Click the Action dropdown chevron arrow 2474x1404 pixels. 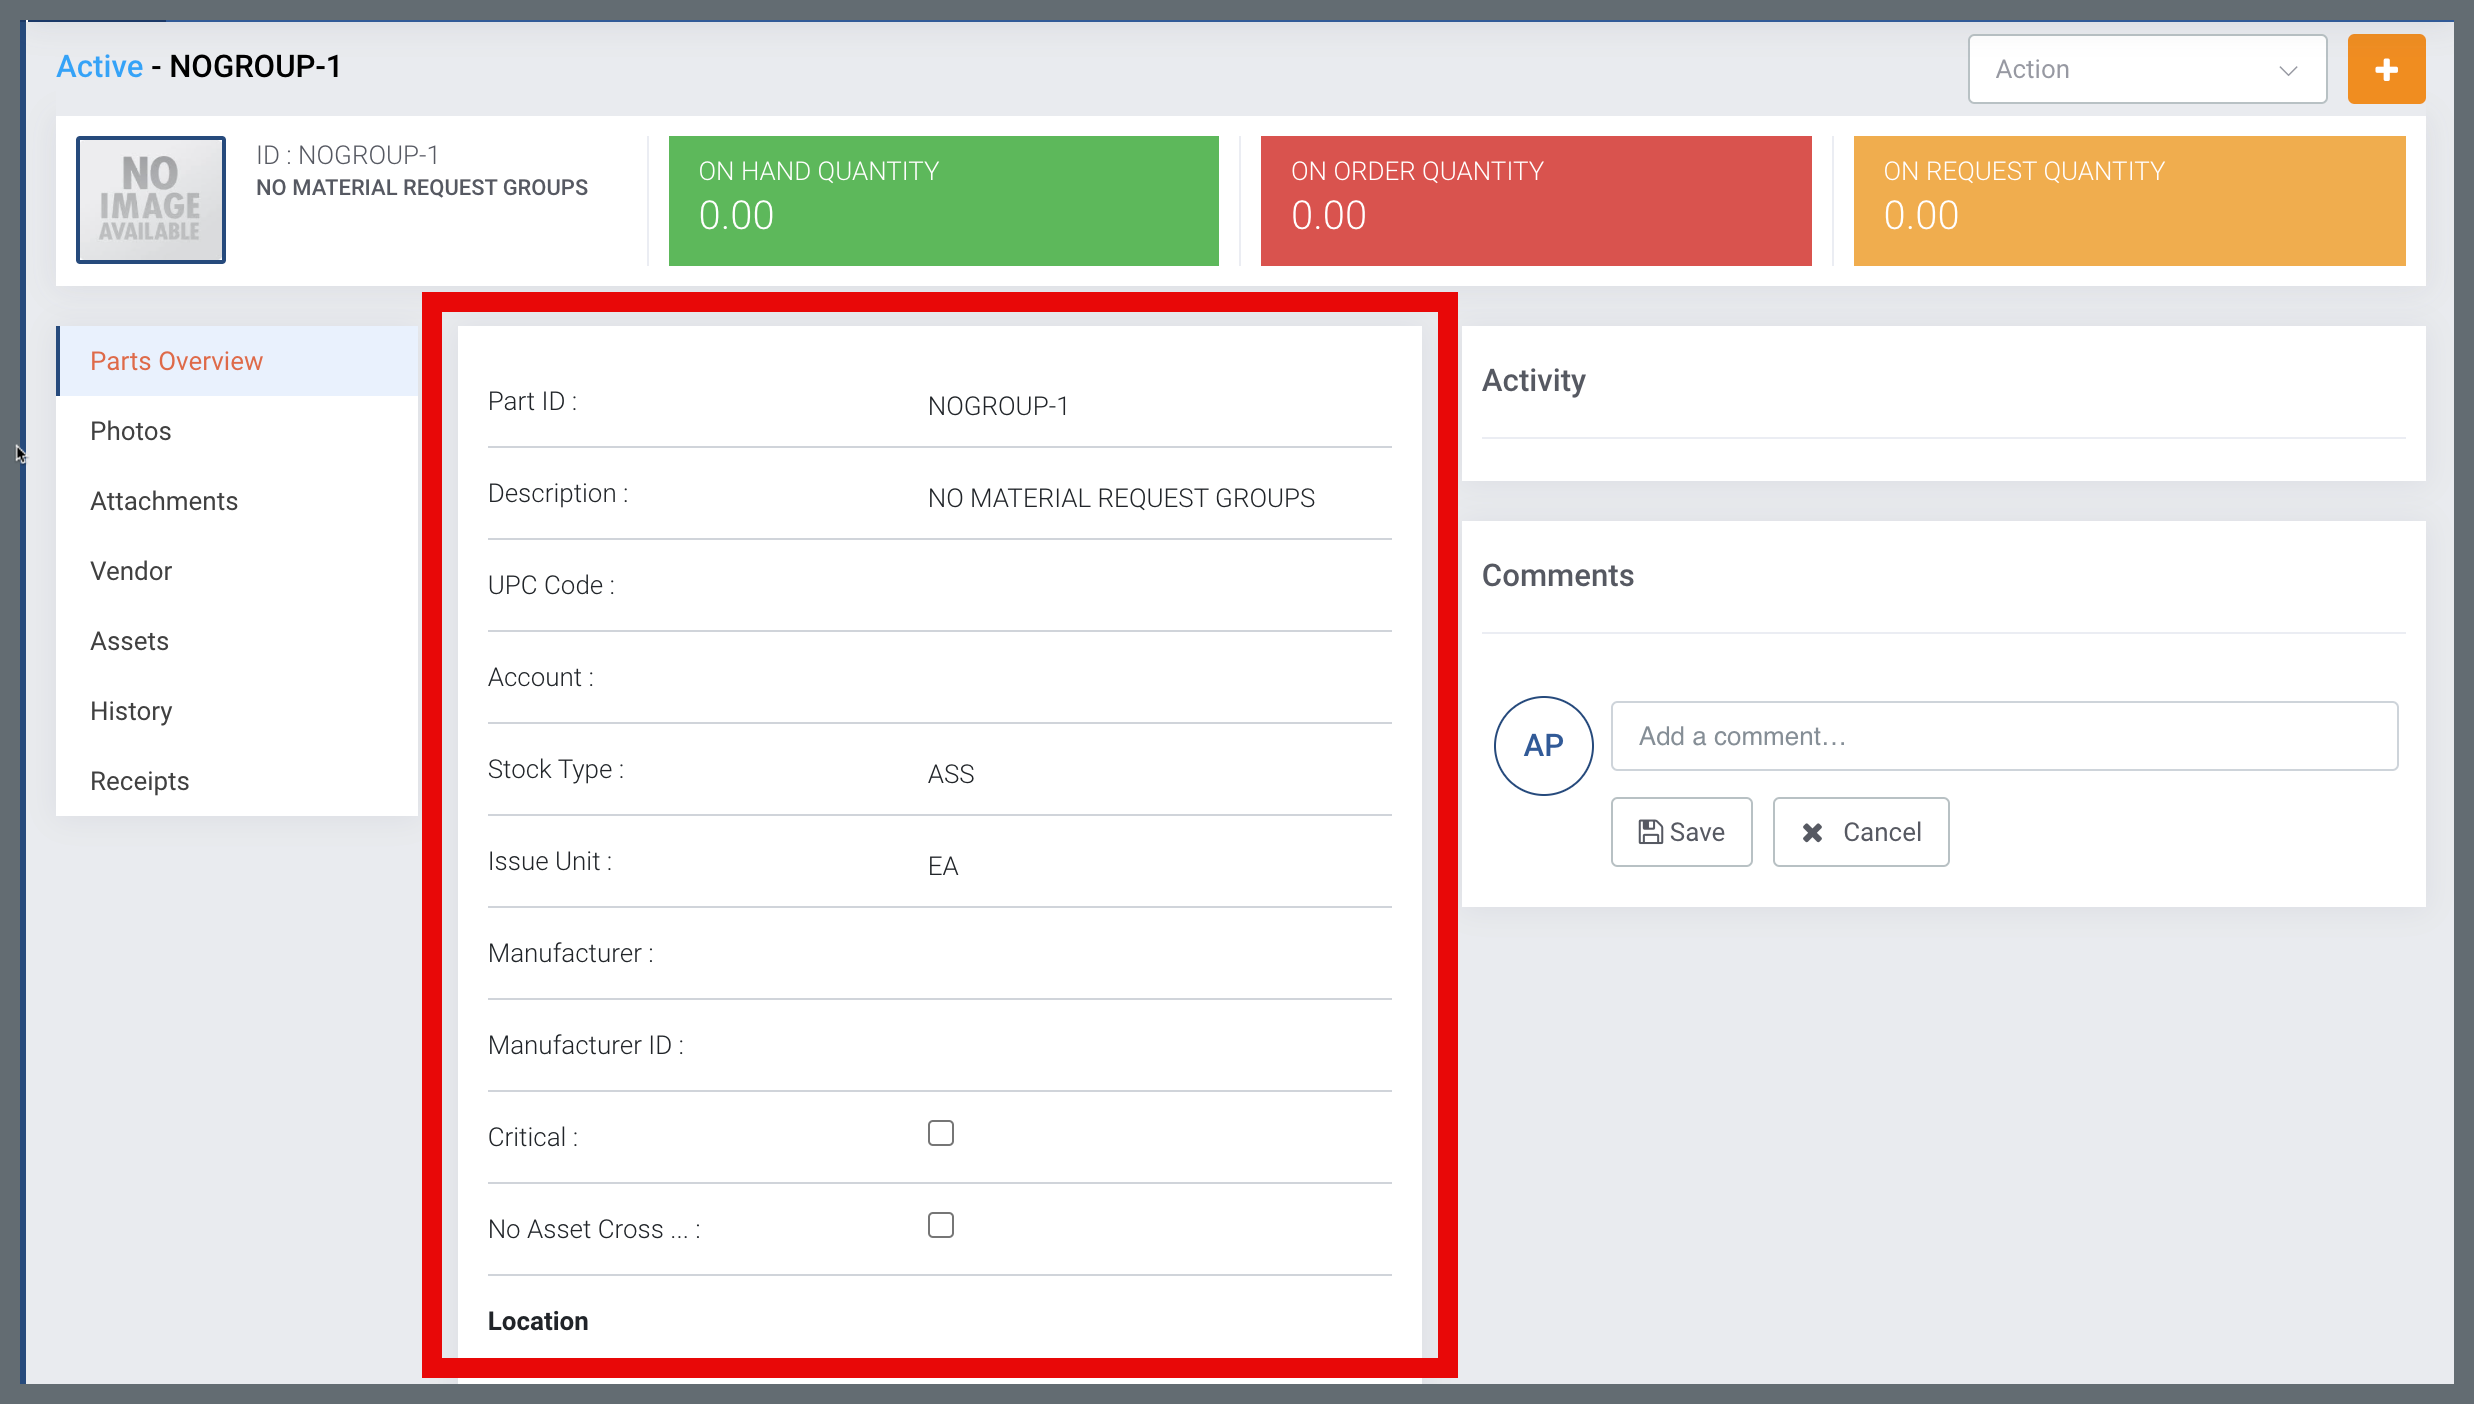[x=2288, y=70]
